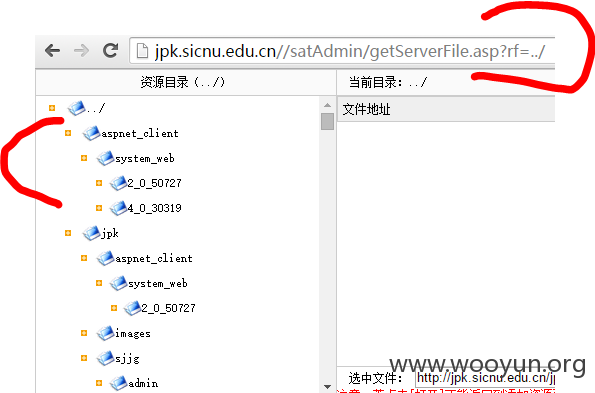Collapse the root ../ tree node
595x393 pixels.
(52, 108)
